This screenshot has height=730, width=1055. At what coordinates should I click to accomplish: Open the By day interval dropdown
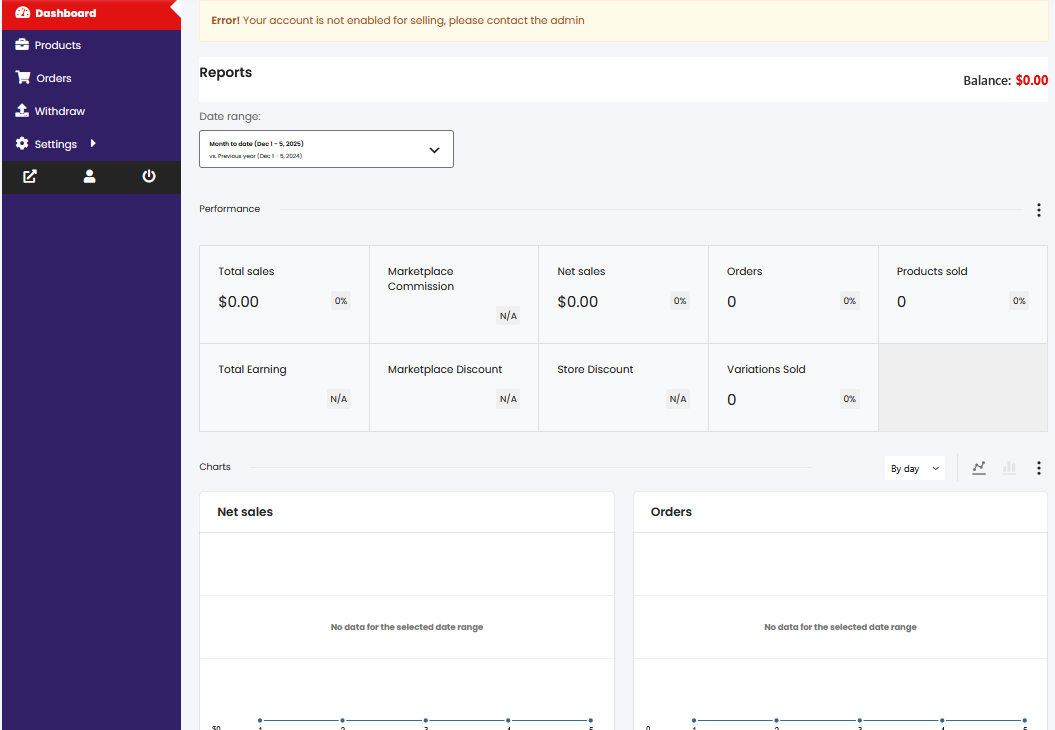tap(914, 468)
